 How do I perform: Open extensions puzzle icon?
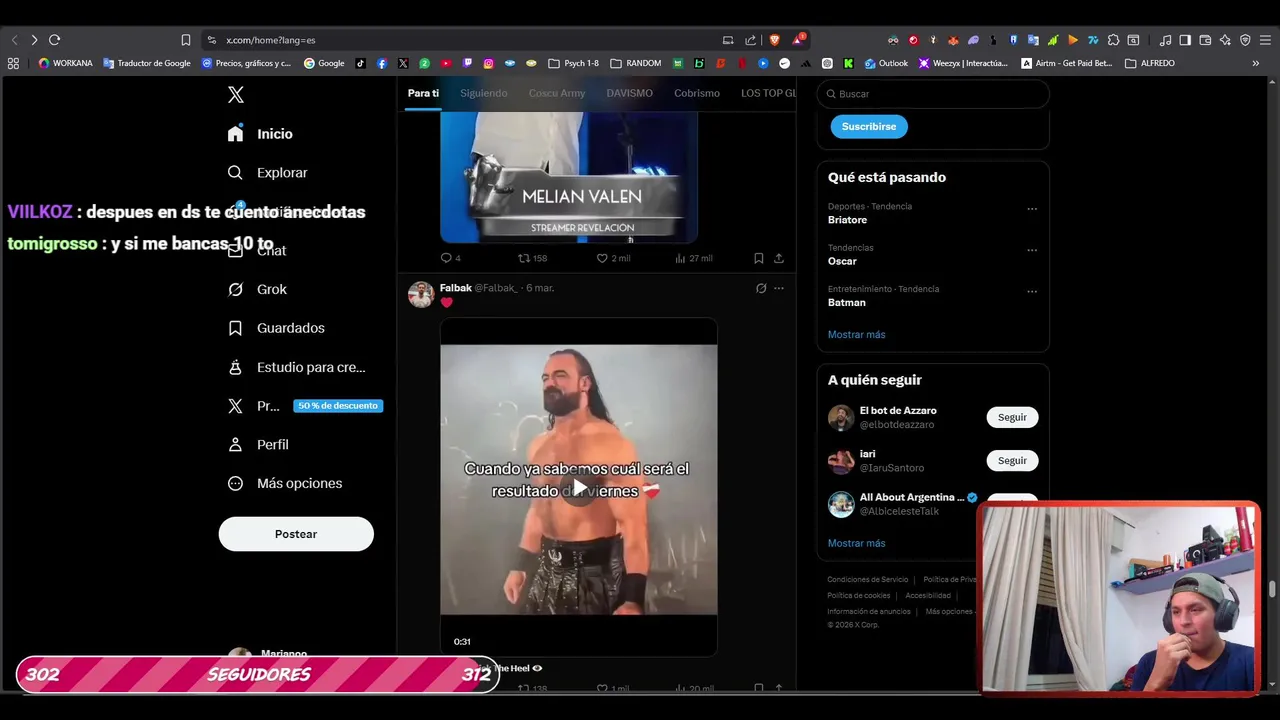tap(1113, 40)
